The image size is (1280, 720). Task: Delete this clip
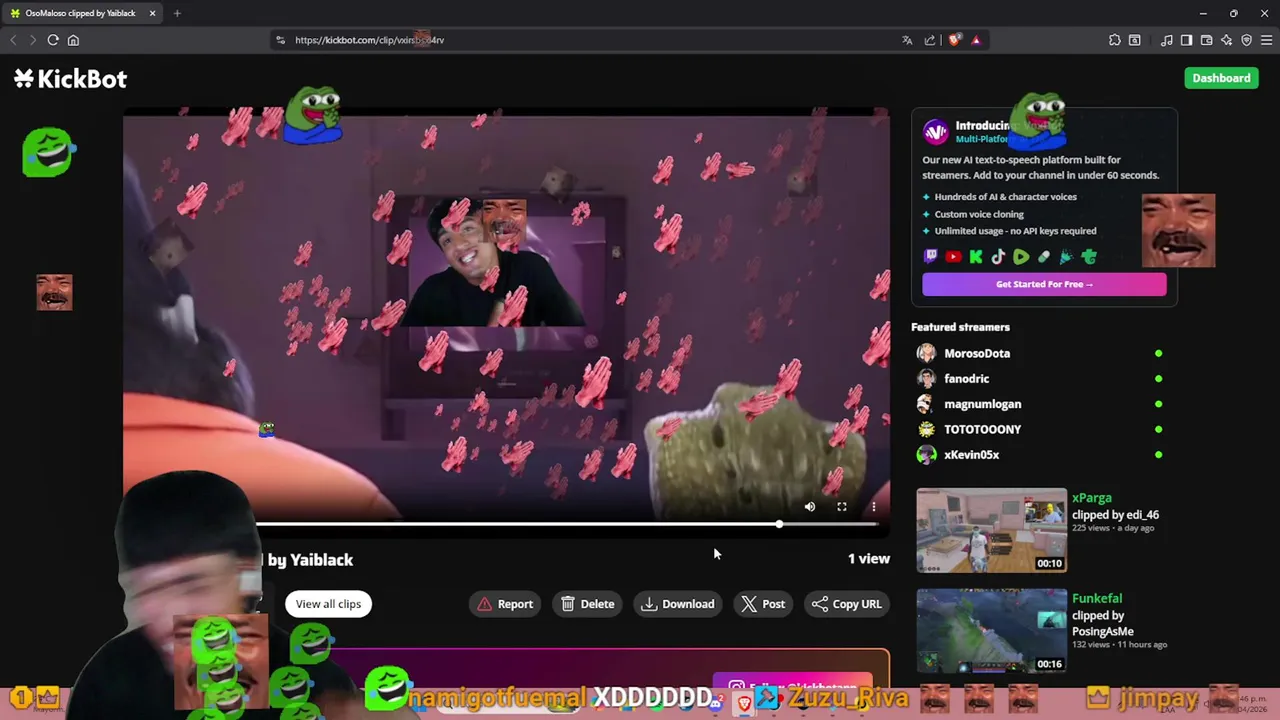click(588, 604)
